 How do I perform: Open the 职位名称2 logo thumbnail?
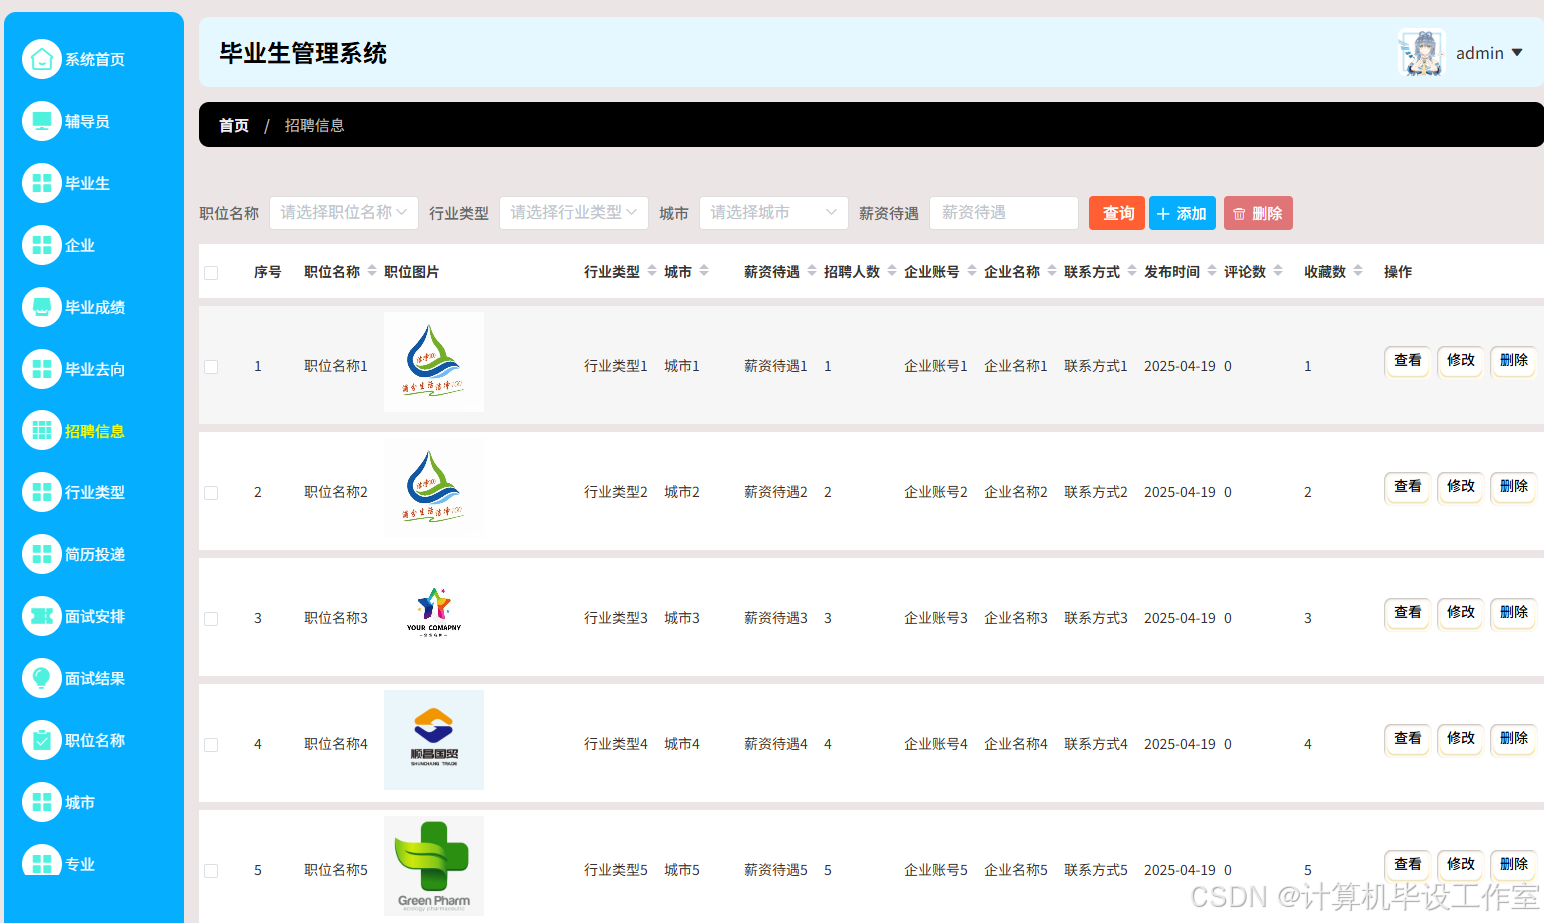(x=434, y=488)
